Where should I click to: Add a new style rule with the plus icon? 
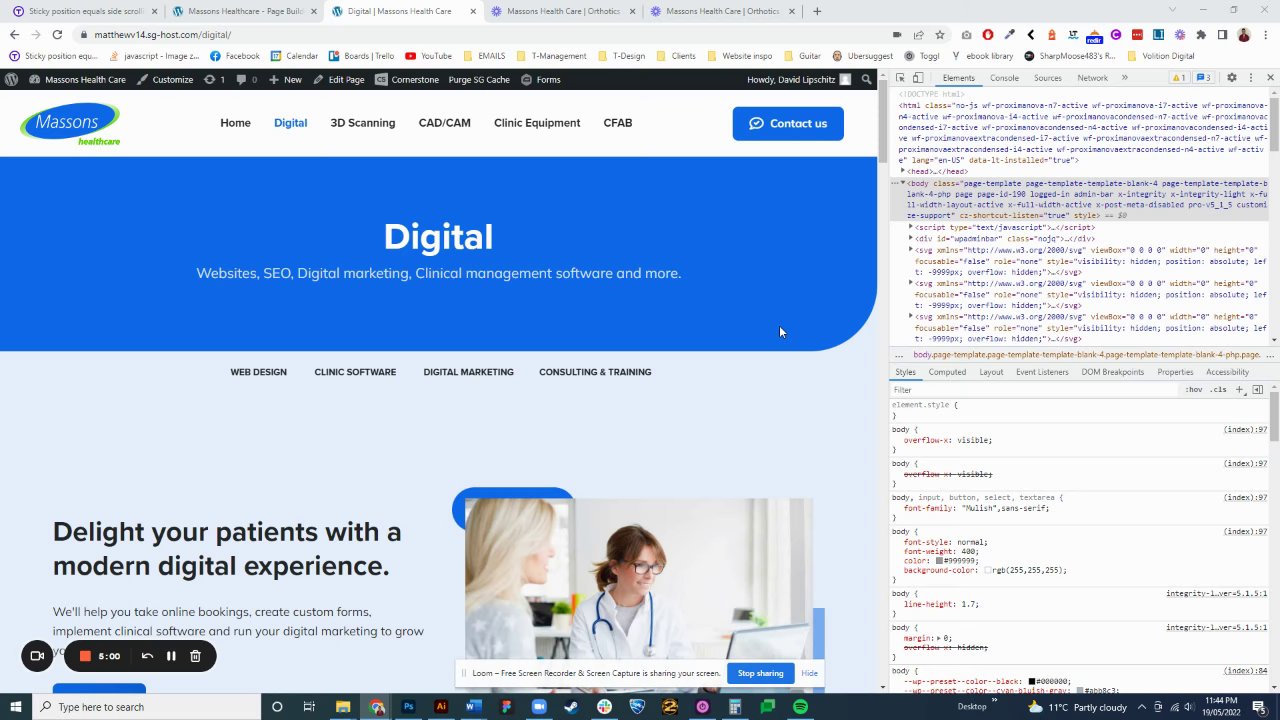click(1239, 389)
